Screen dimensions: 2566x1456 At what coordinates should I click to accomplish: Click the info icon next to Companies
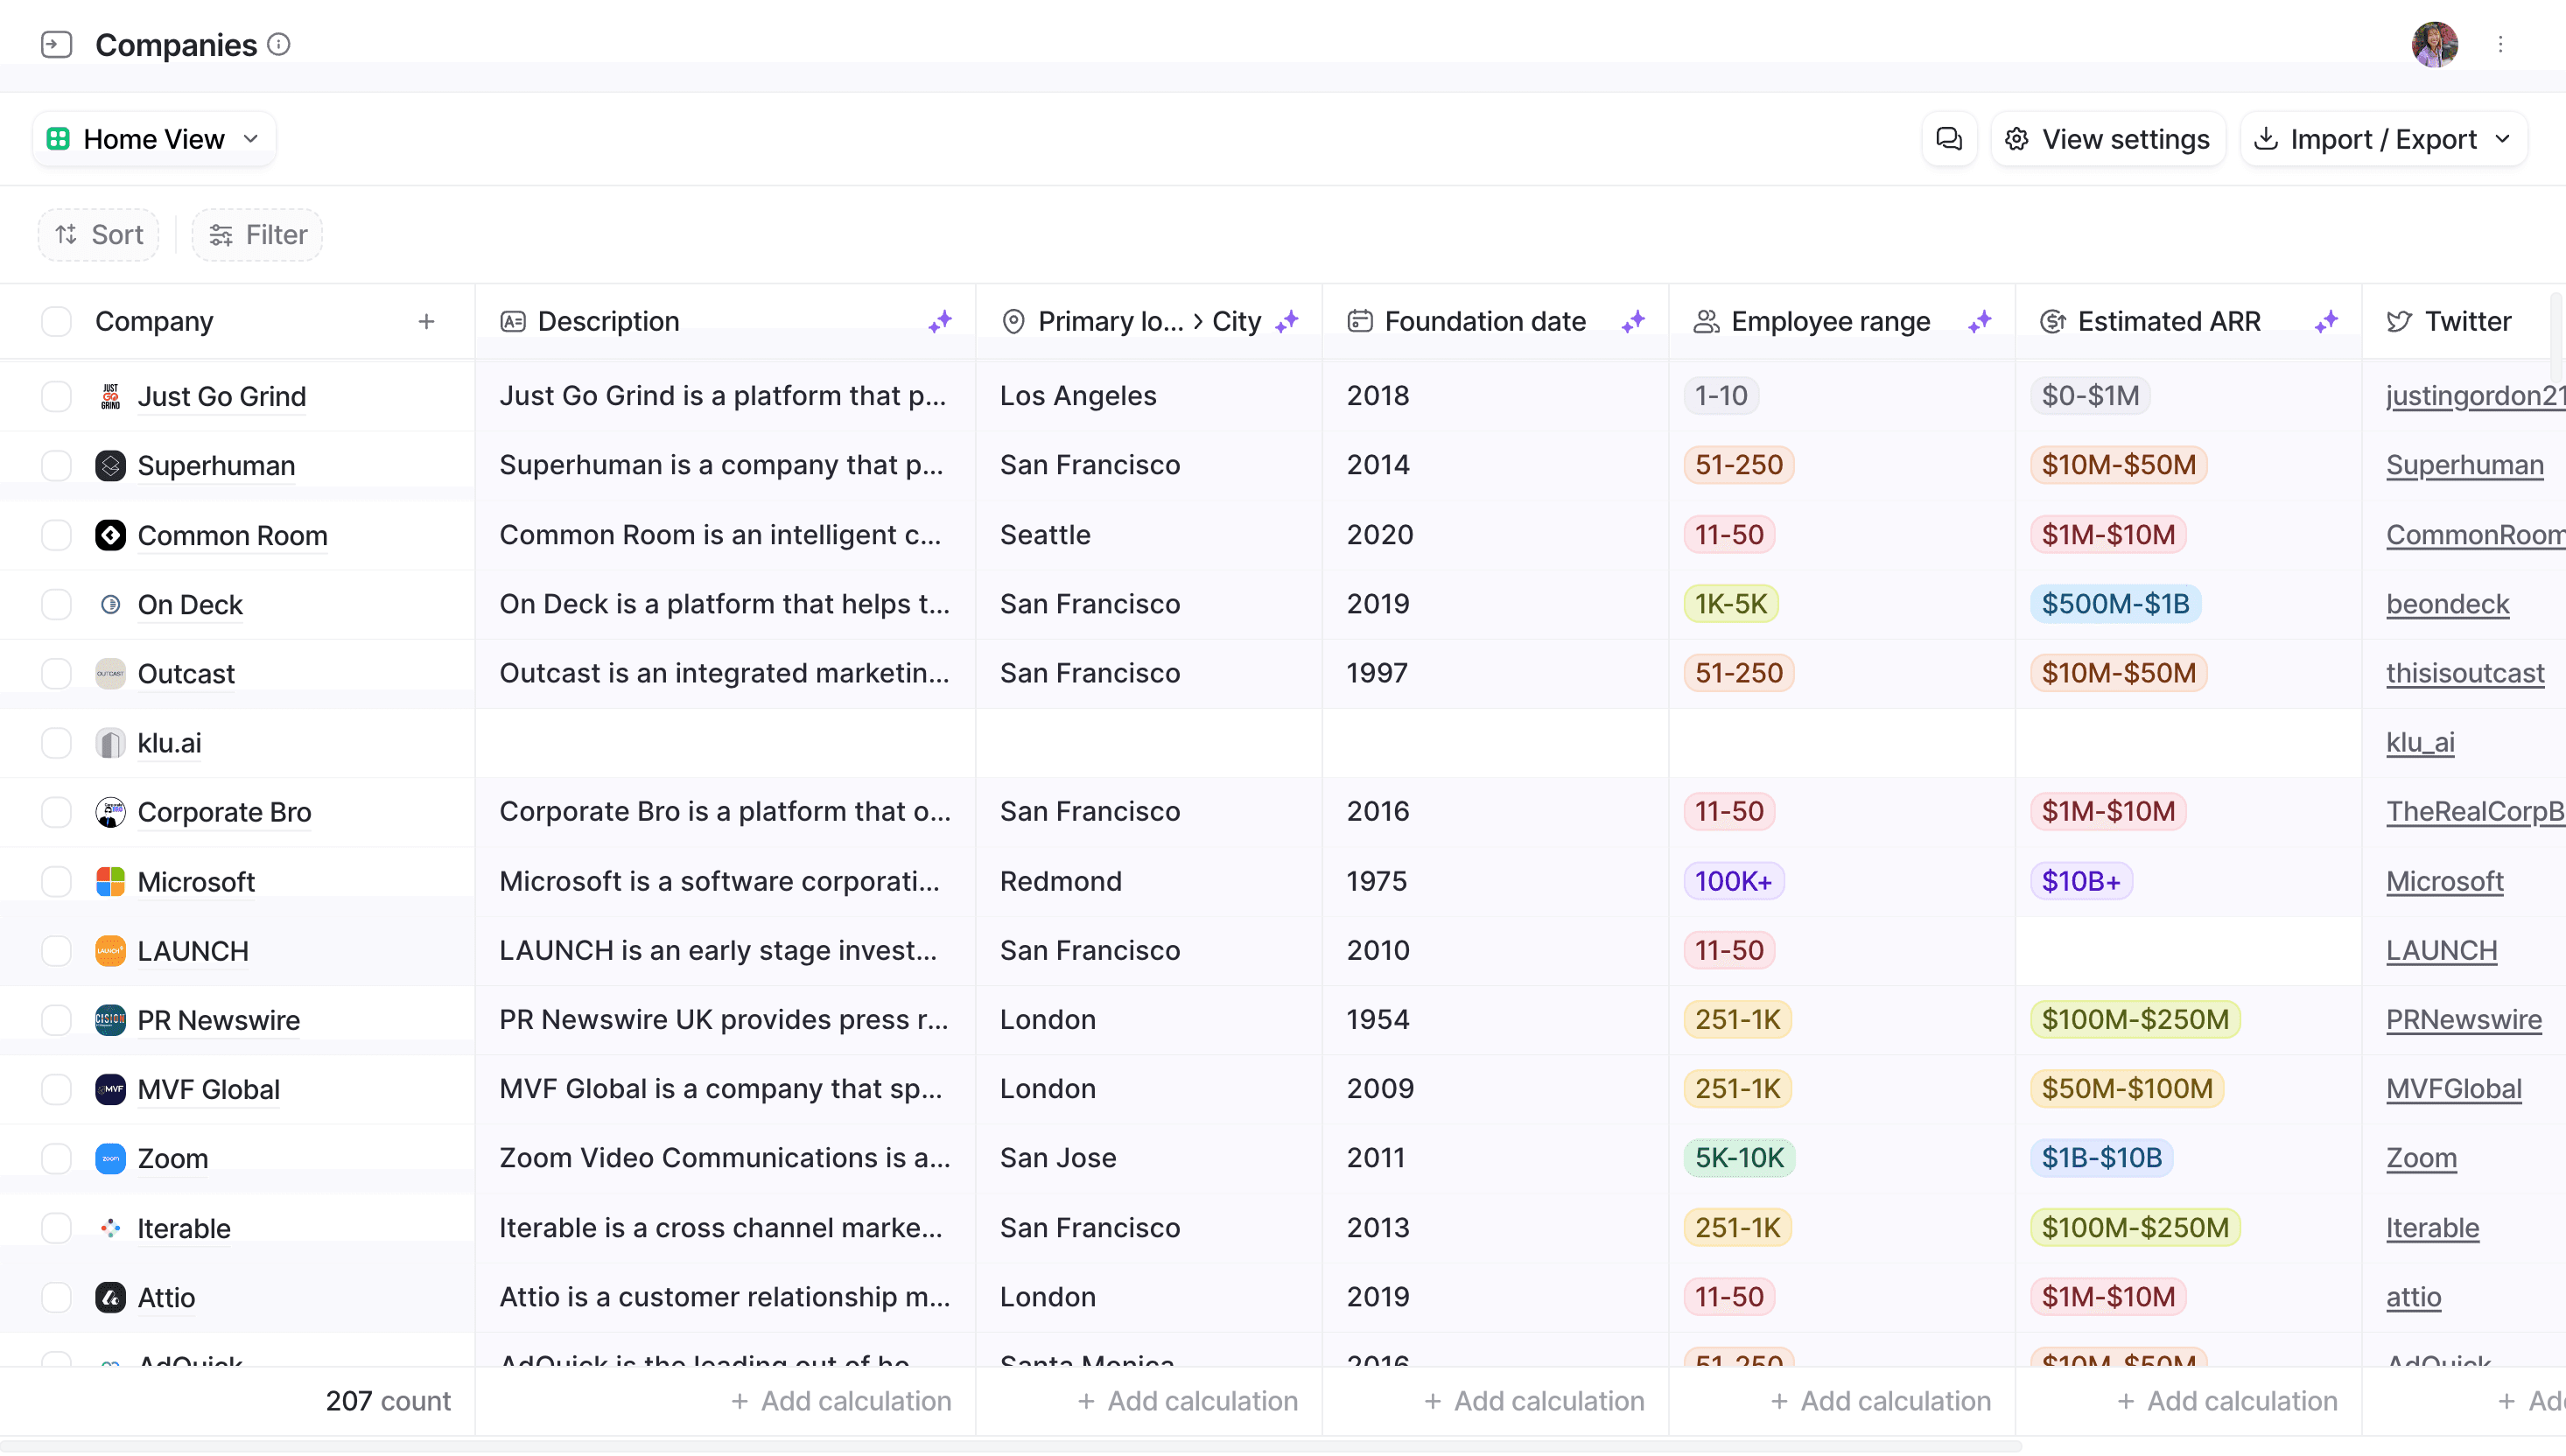coord(279,44)
